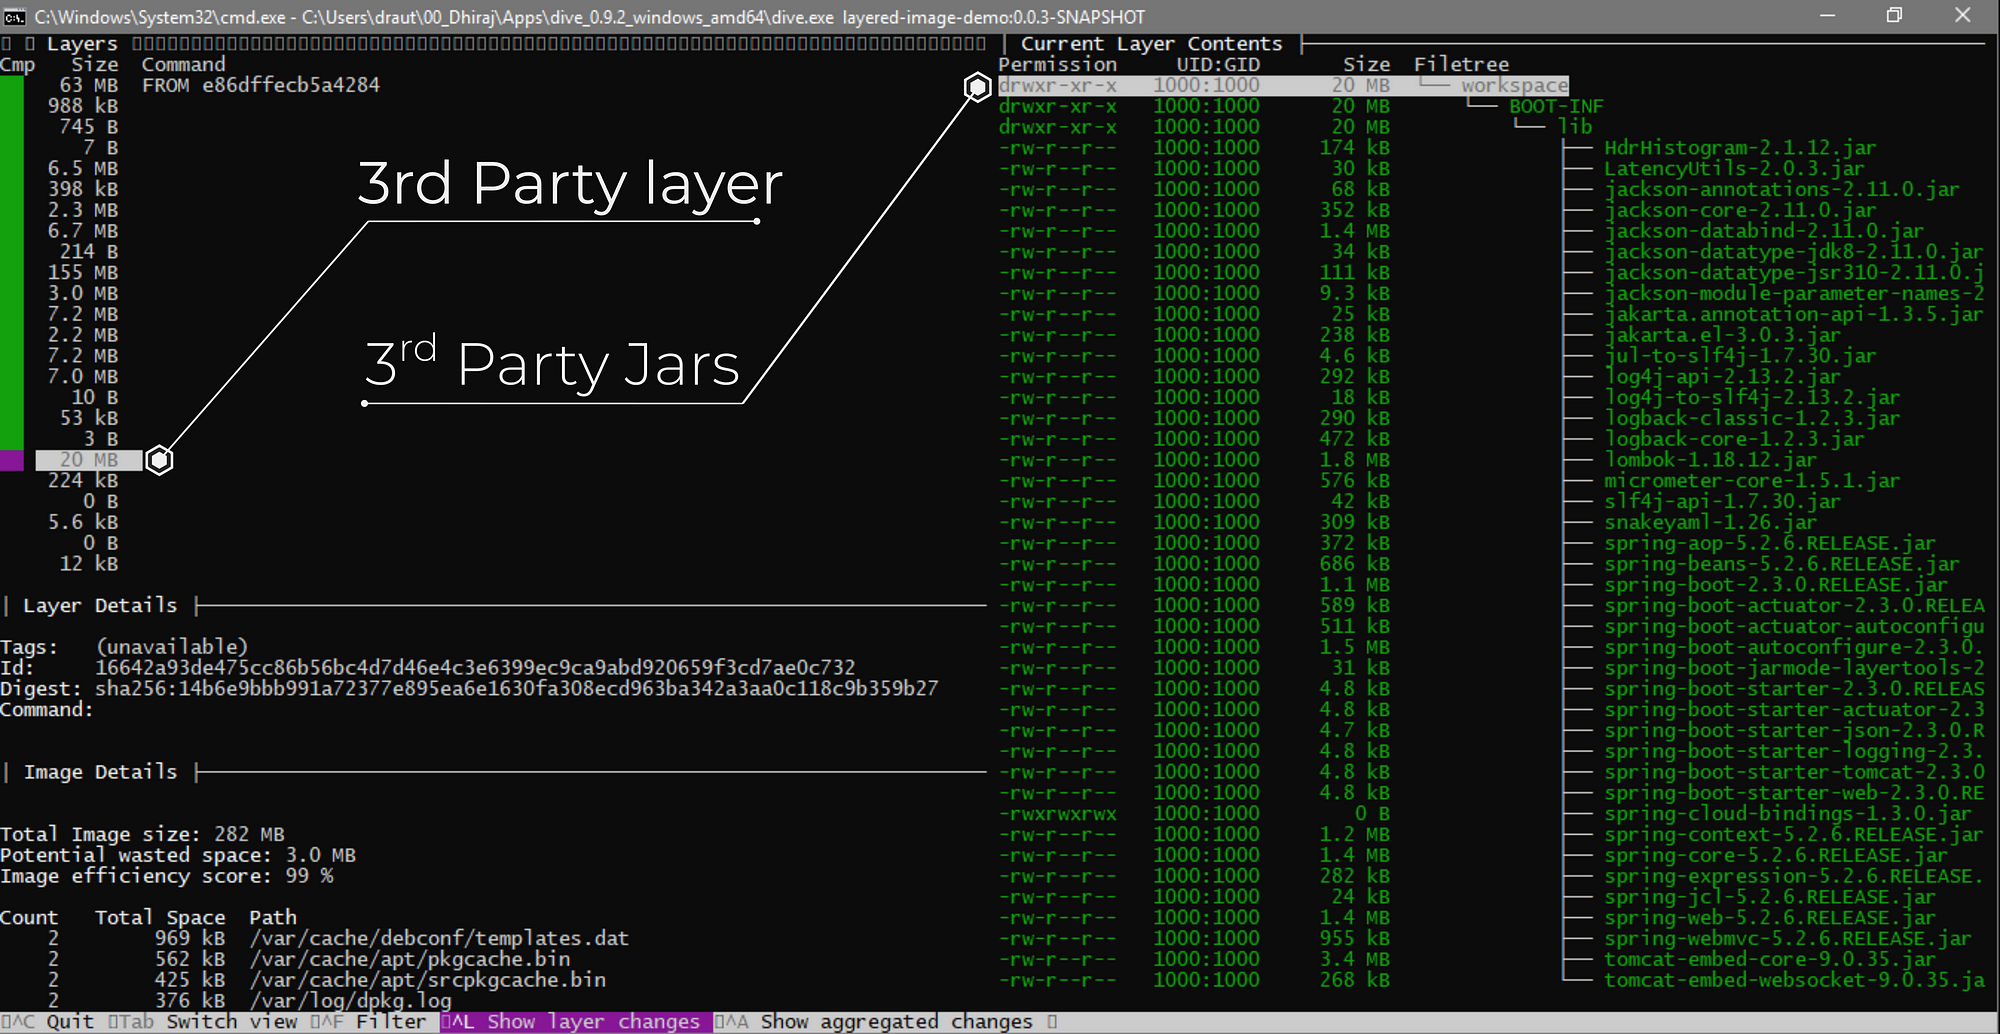Image resolution: width=2000 pixels, height=1034 pixels.
Task: Select micrometer-core-1.5.1.jar file
Action: [x=1752, y=481]
